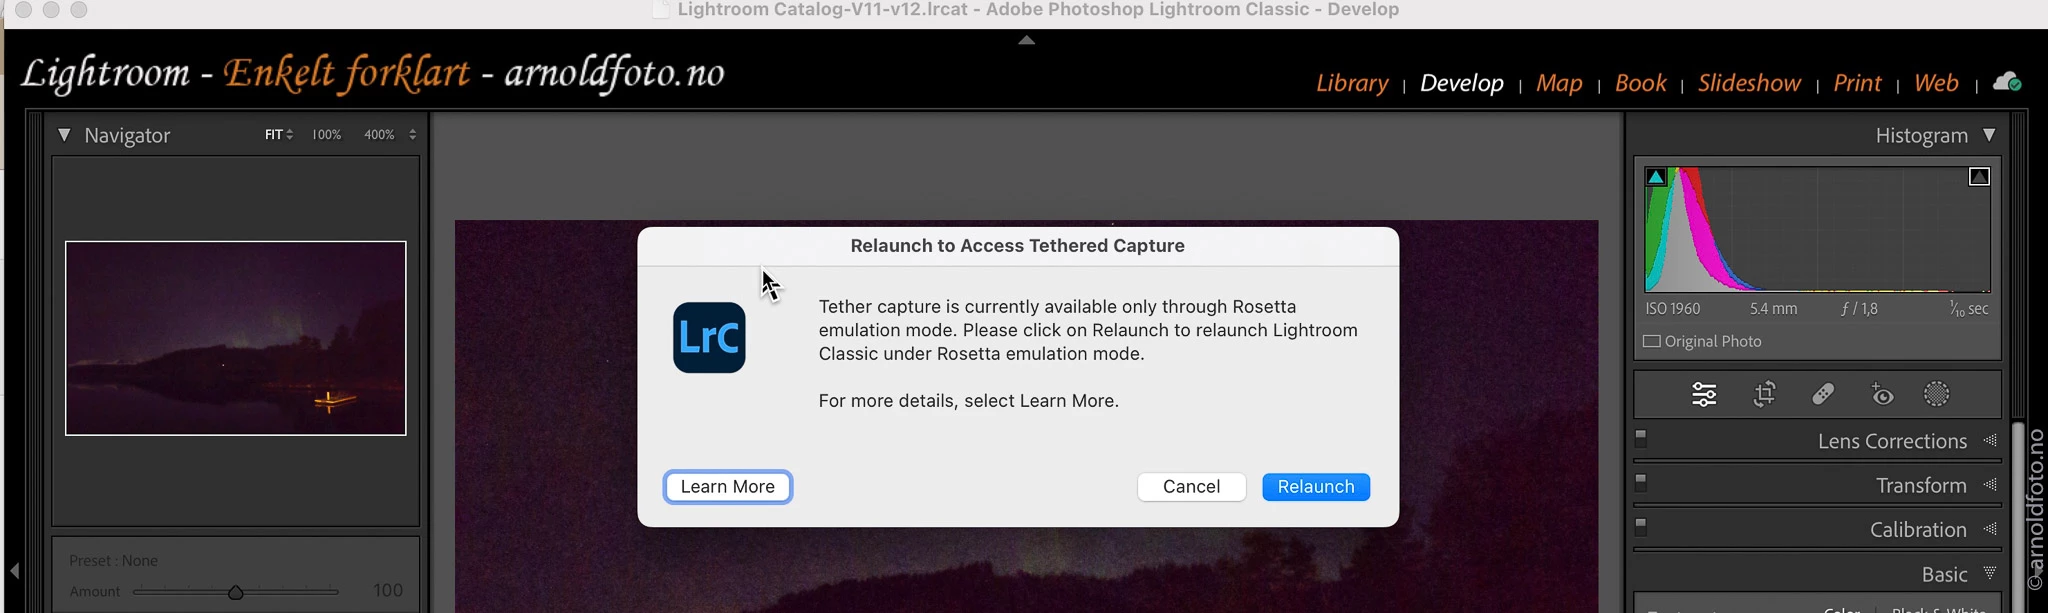Screen dimensions: 2048x613
Task: Click the Amount value 100
Action: [x=388, y=591]
